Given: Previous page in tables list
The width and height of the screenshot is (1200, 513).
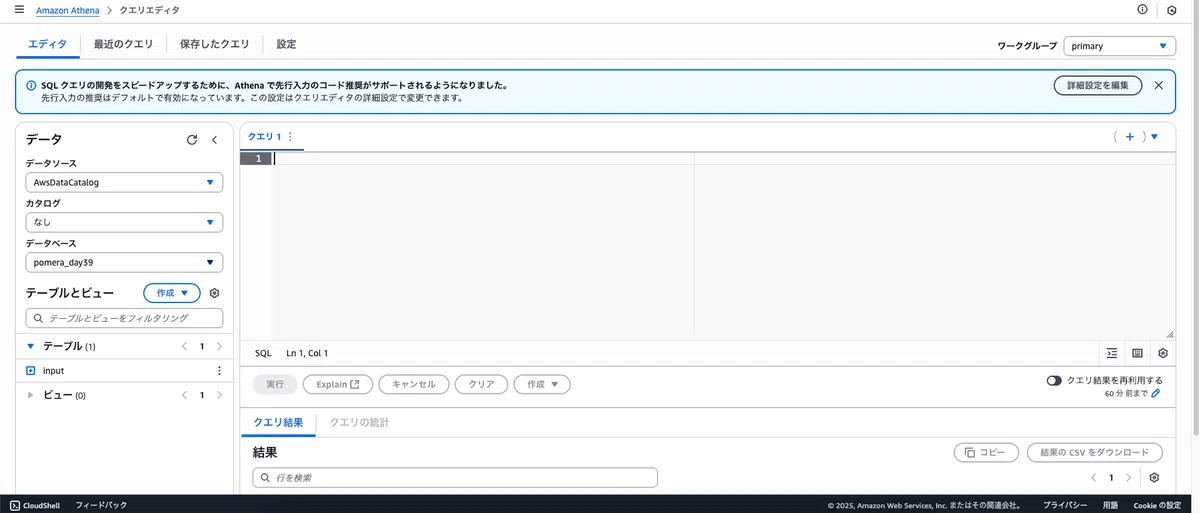Looking at the screenshot, I should coord(184,346).
